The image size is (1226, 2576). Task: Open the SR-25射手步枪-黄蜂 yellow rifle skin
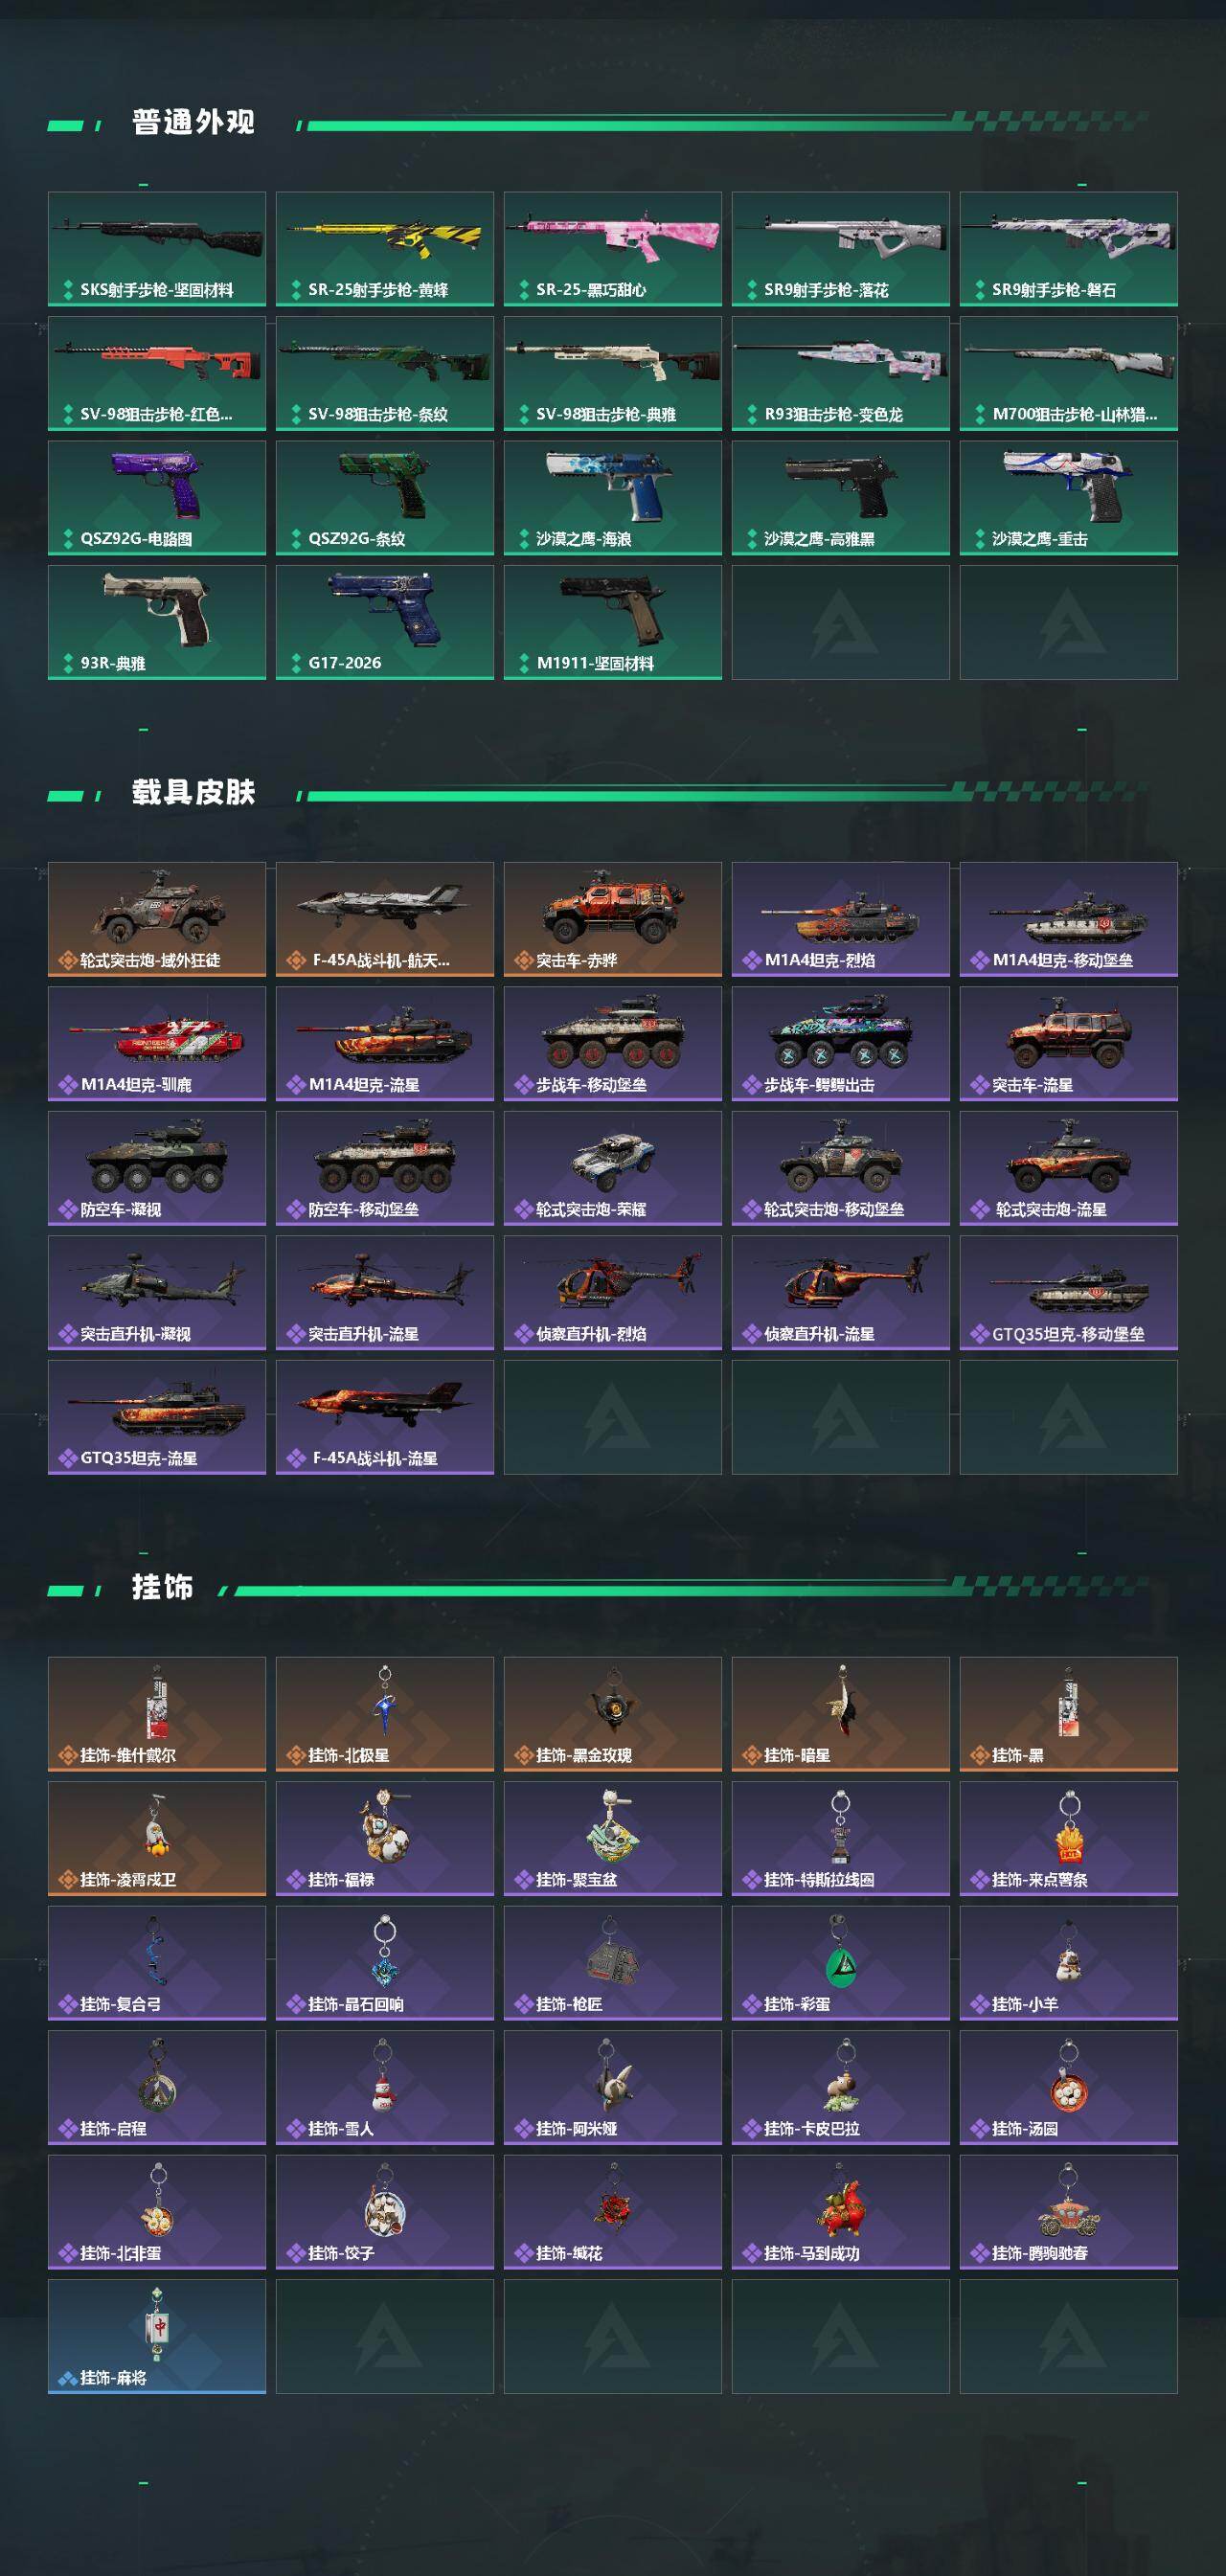(x=385, y=249)
